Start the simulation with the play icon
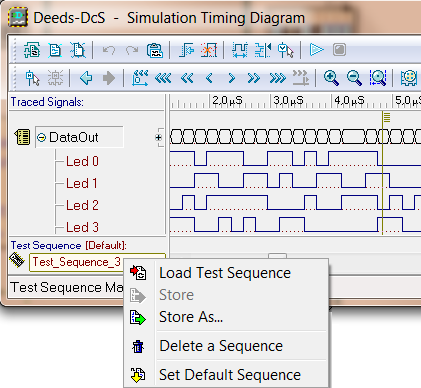Viewport: 421px width, 388px height. pos(316,50)
